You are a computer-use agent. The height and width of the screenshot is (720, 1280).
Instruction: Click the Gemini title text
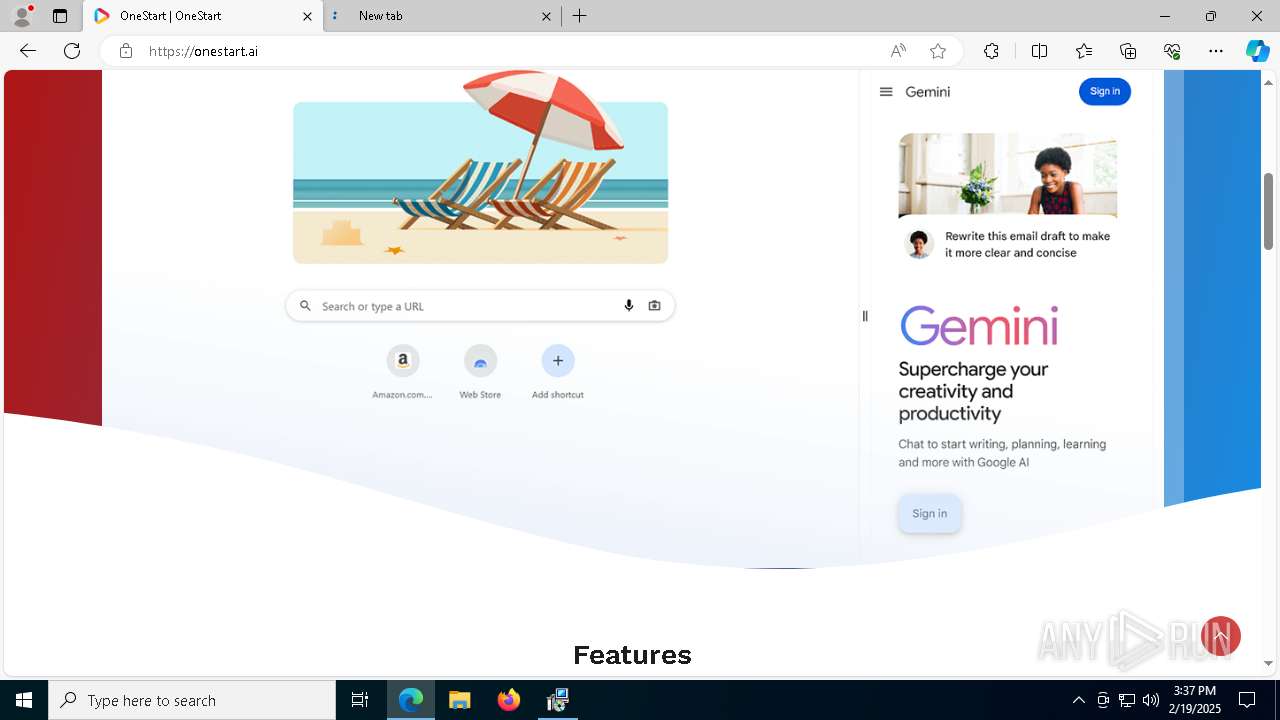pos(928,92)
